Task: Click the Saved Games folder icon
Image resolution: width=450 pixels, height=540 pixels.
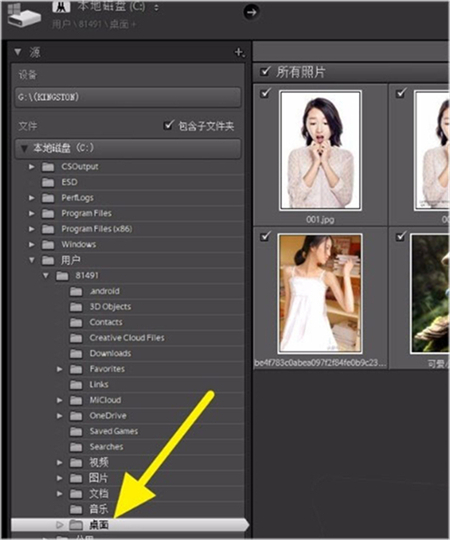Action: click(x=76, y=431)
